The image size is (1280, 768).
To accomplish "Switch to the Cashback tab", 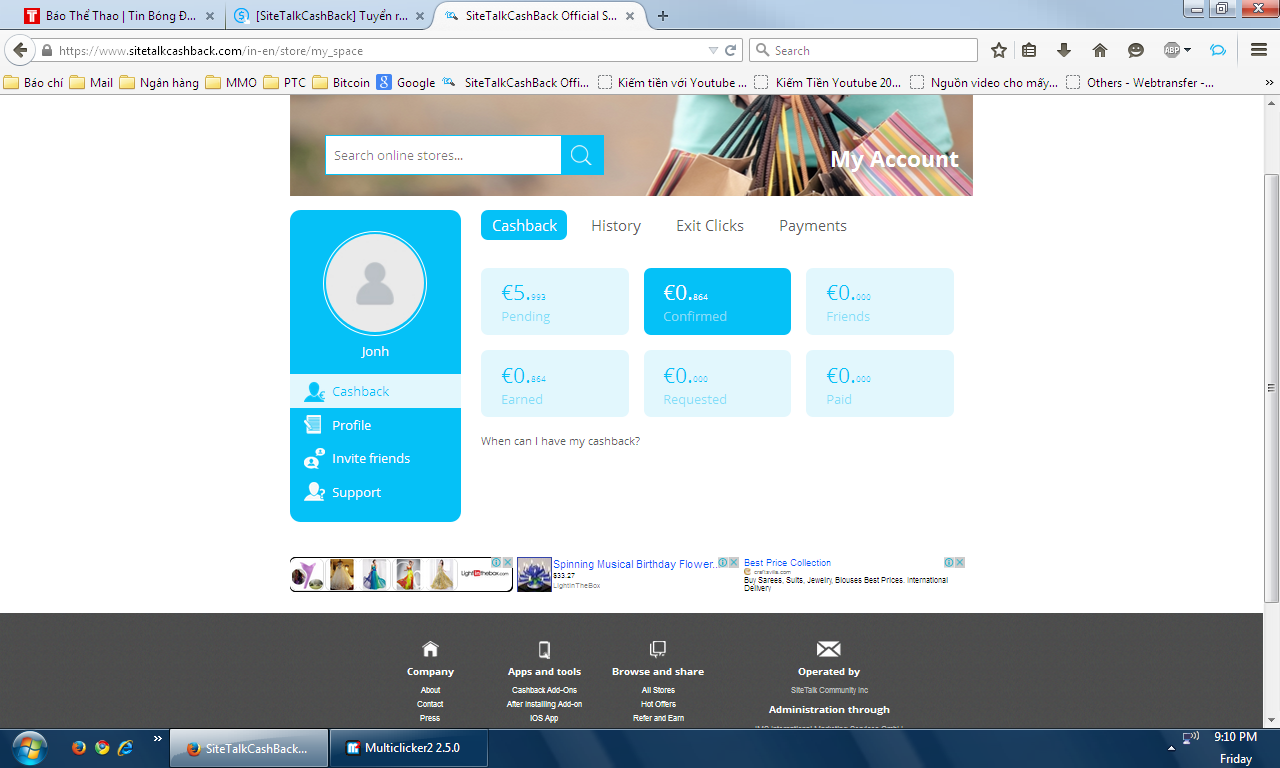I will pyautogui.click(x=524, y=225).
